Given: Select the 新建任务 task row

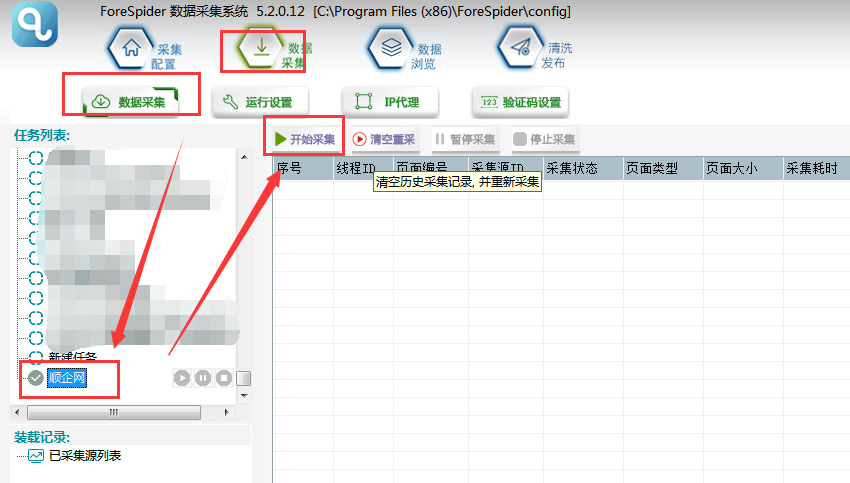Looking at the screenshot, I should point(73,357).
